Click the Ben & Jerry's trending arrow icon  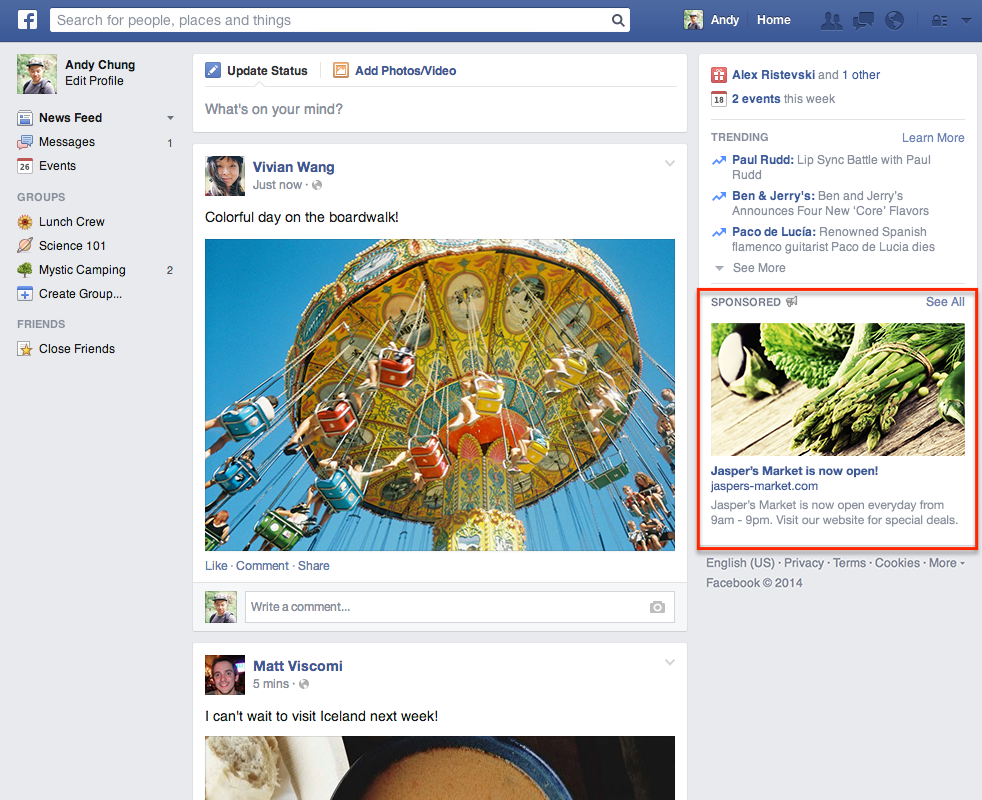719,197
